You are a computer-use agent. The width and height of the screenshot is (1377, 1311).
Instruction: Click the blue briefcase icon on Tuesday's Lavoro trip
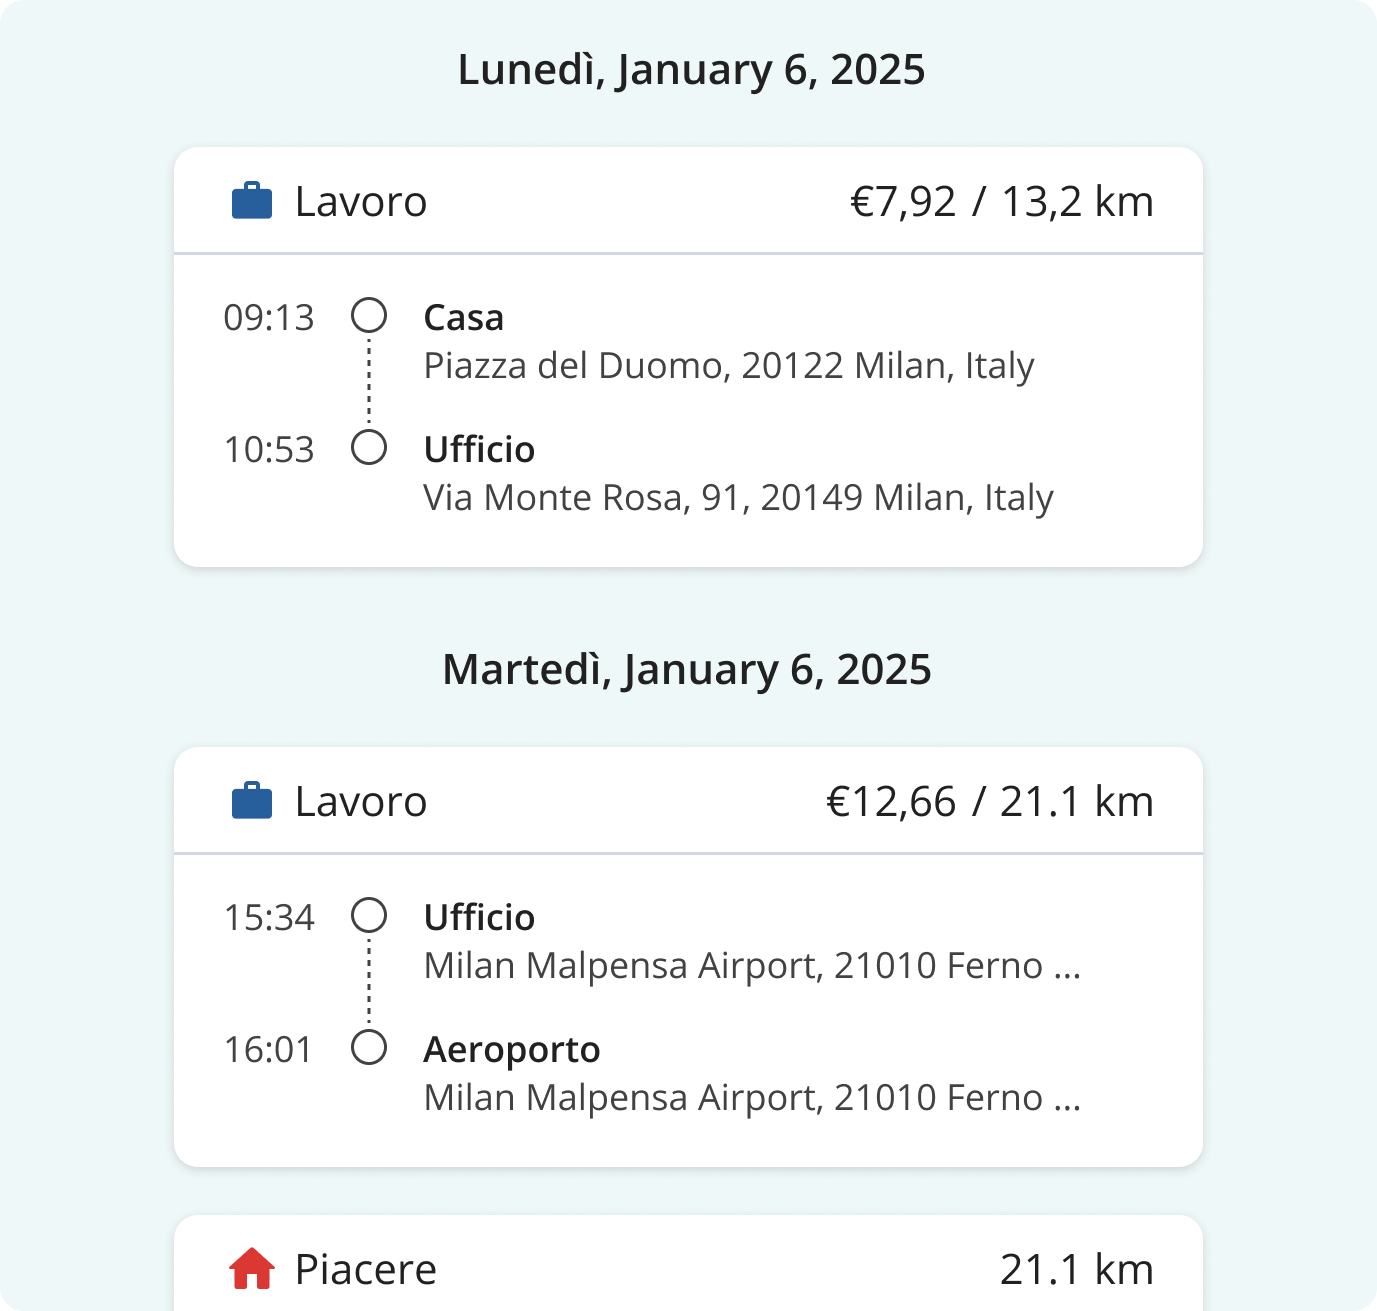point(252,801)
